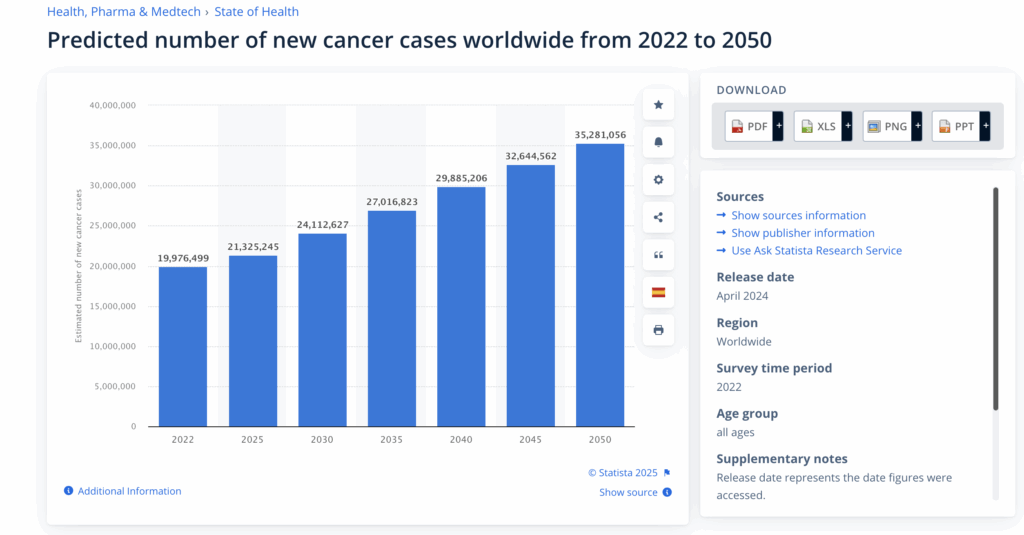Open chart settings gear icon

tap(658, 180)
